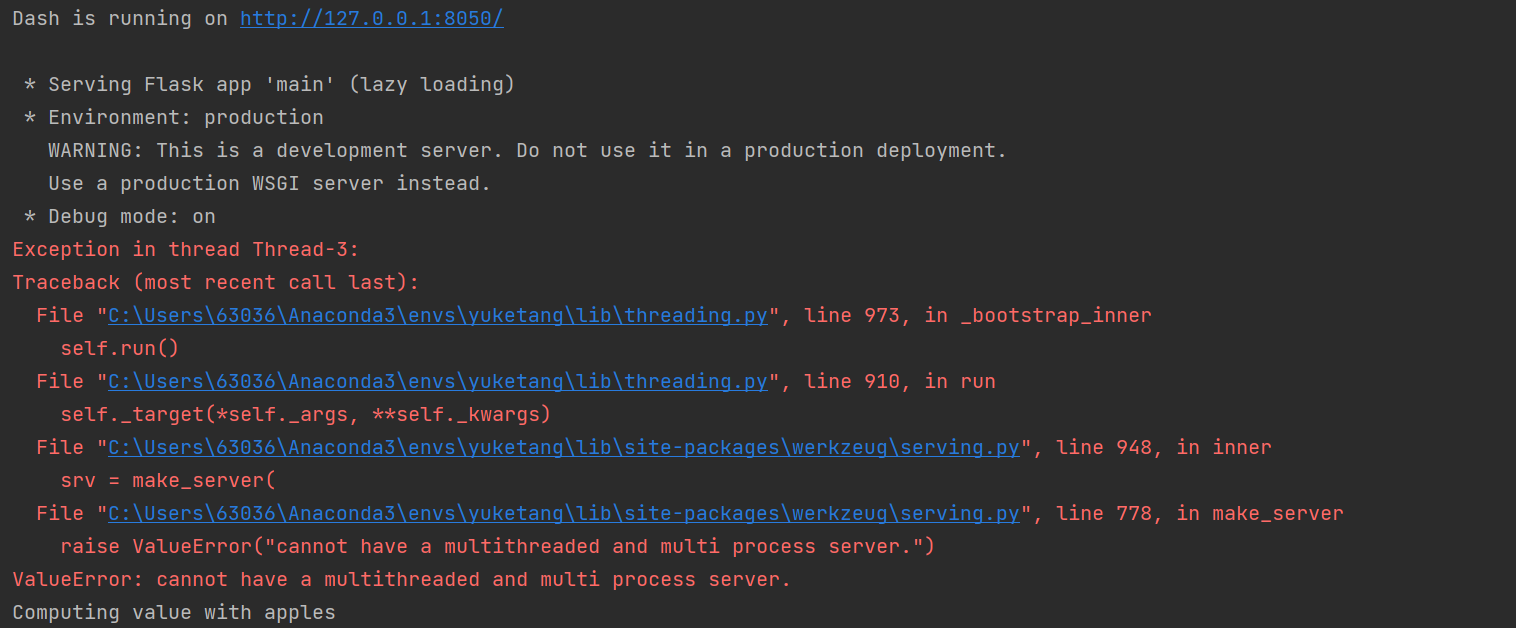Click 'line 973, in _bootstrap_inner' text
This screenshot has width=1516, height=628.
tap(978, 316)
